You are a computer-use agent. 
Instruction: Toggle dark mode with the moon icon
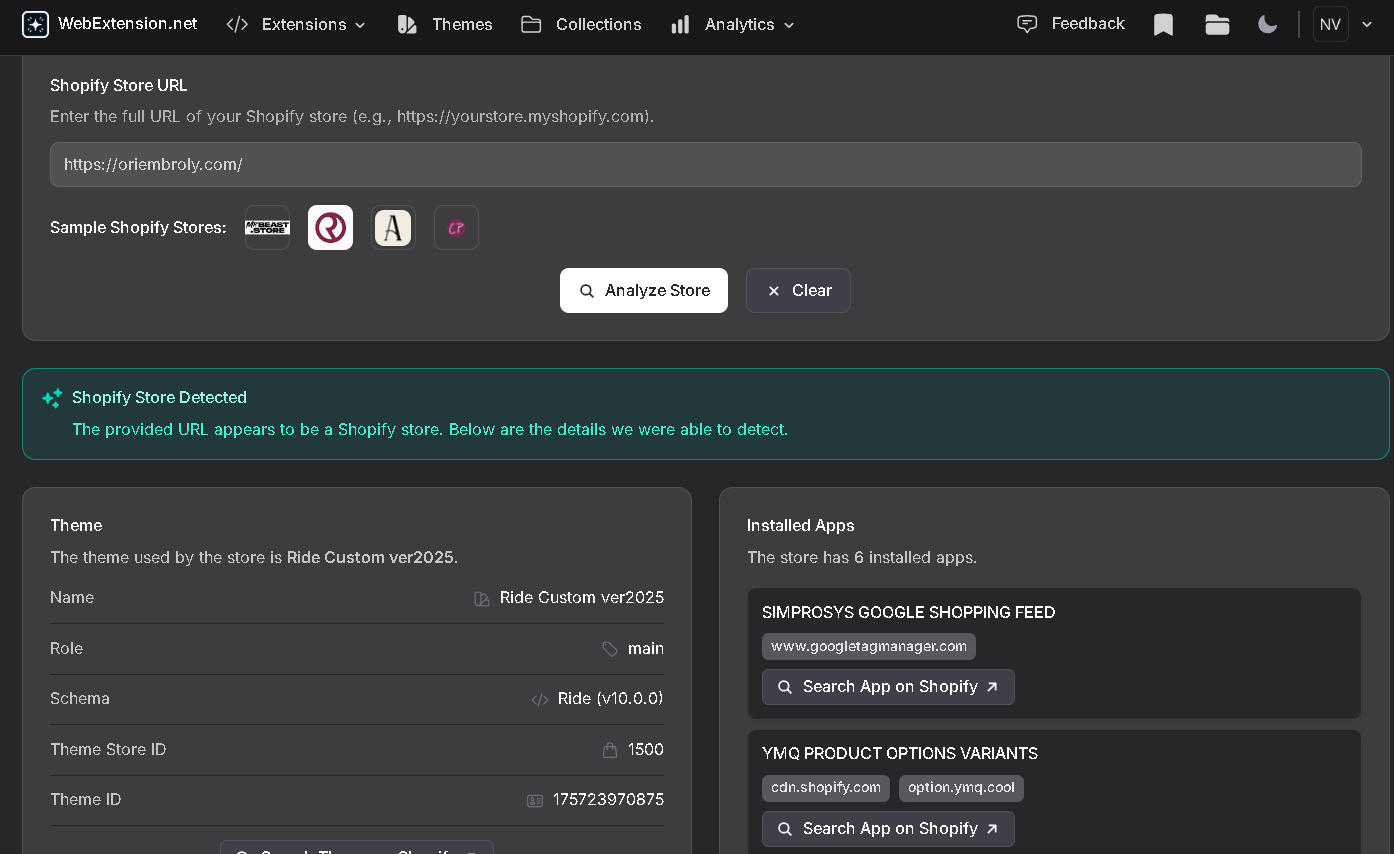(1268, 24)
